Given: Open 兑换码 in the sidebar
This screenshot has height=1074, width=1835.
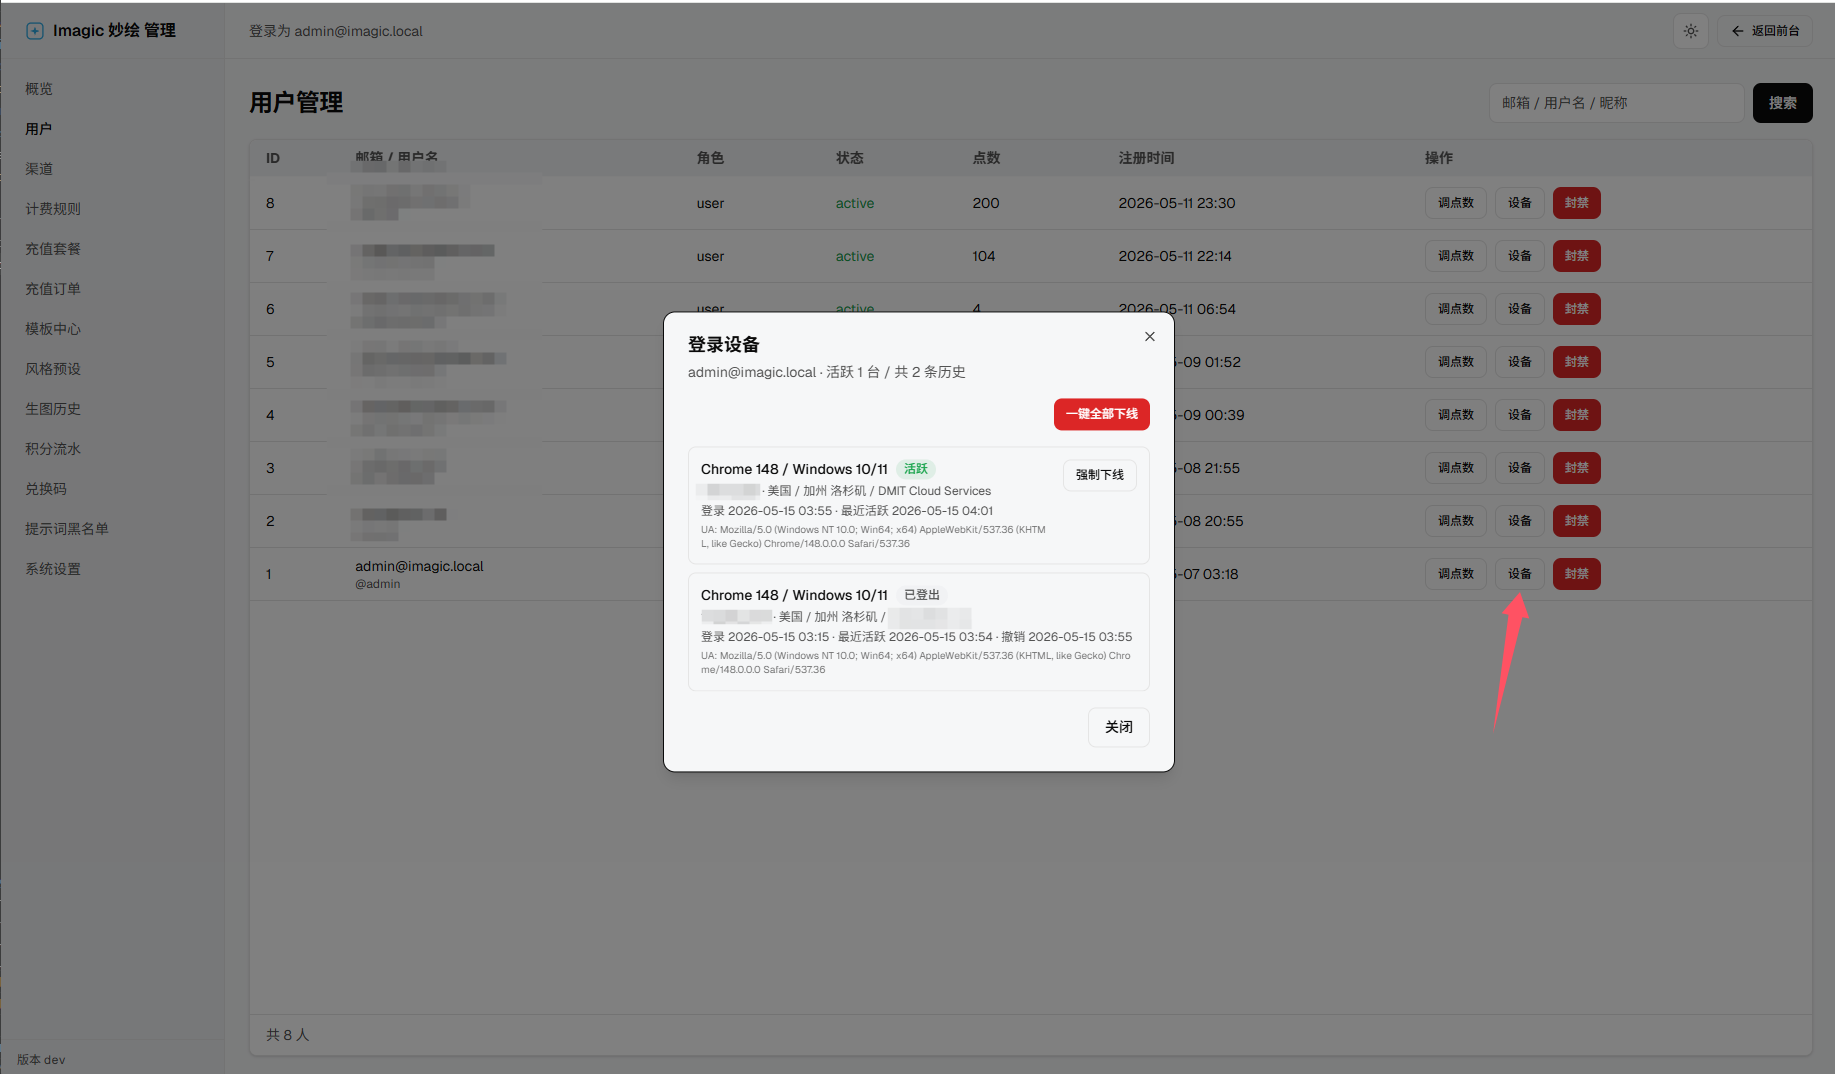Looking at the screenshot, I should point(46,489).
